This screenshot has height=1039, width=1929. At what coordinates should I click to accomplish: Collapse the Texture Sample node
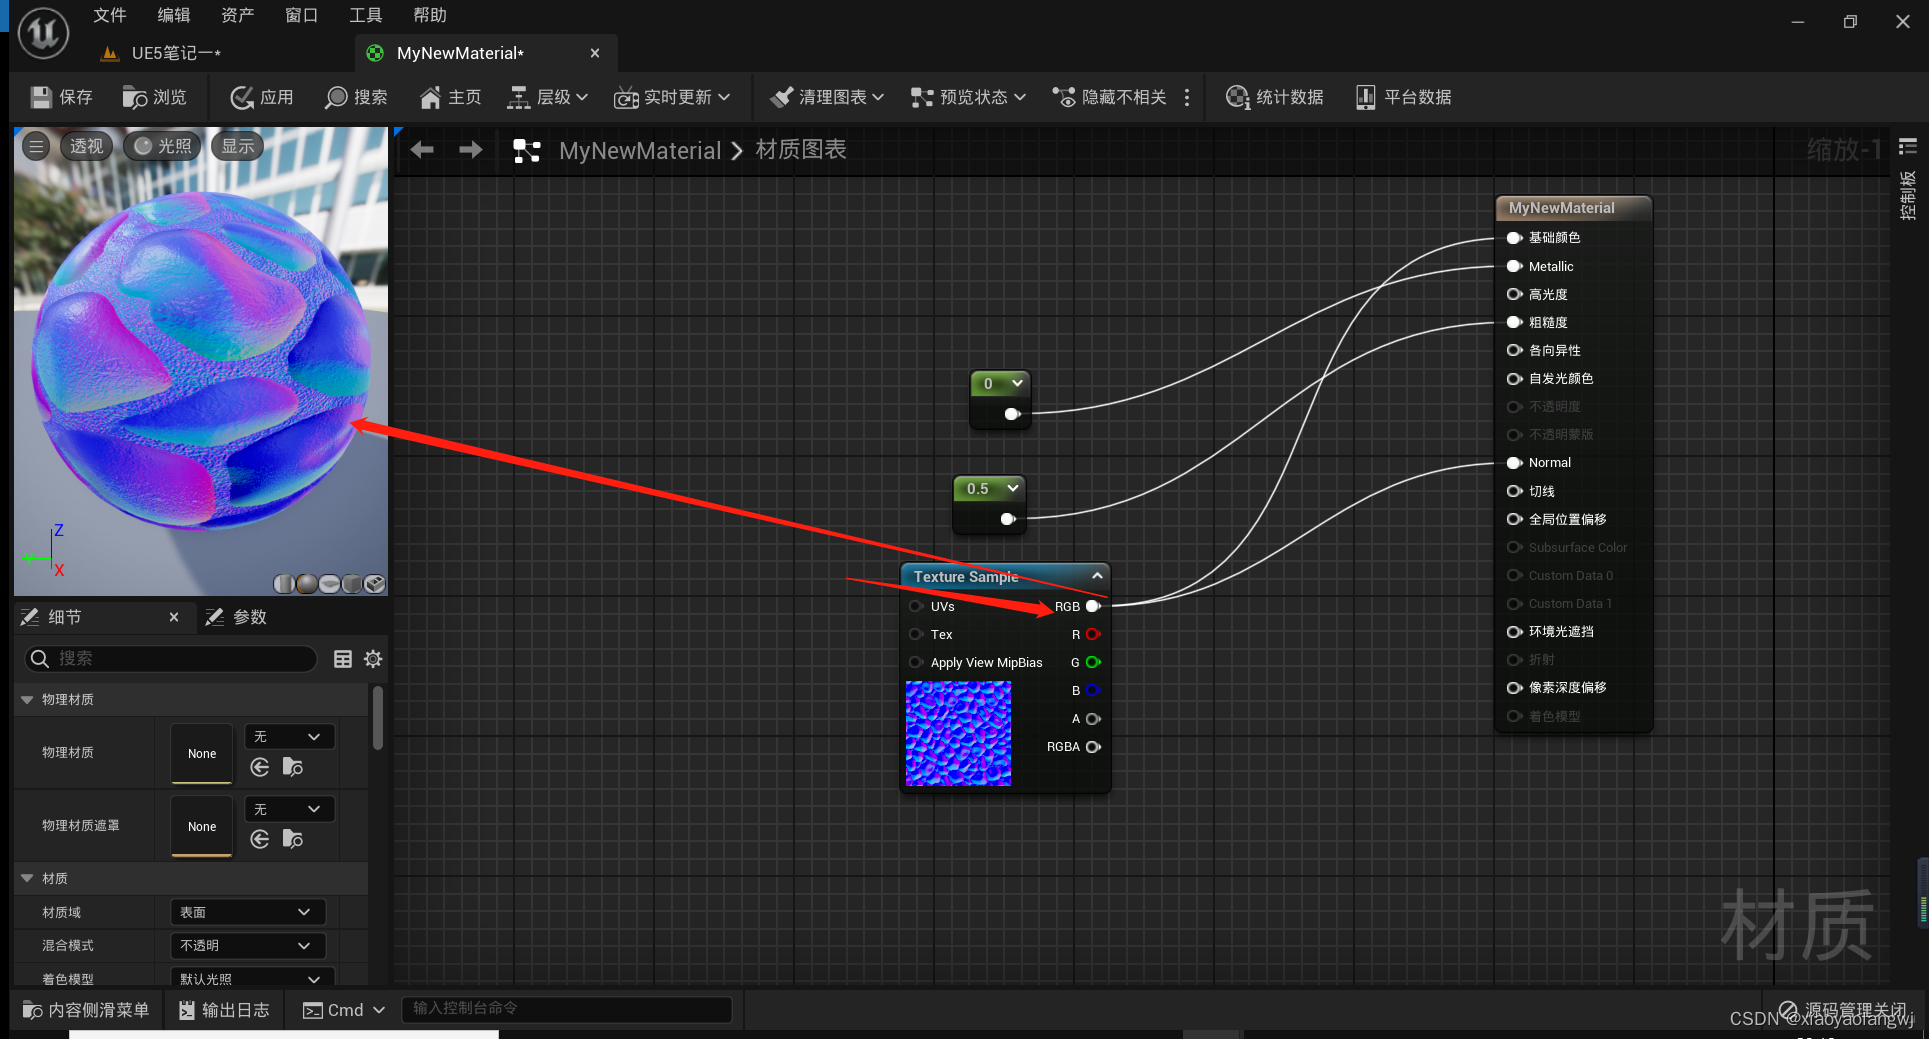pyautogui.click(x=1097, y=576)
